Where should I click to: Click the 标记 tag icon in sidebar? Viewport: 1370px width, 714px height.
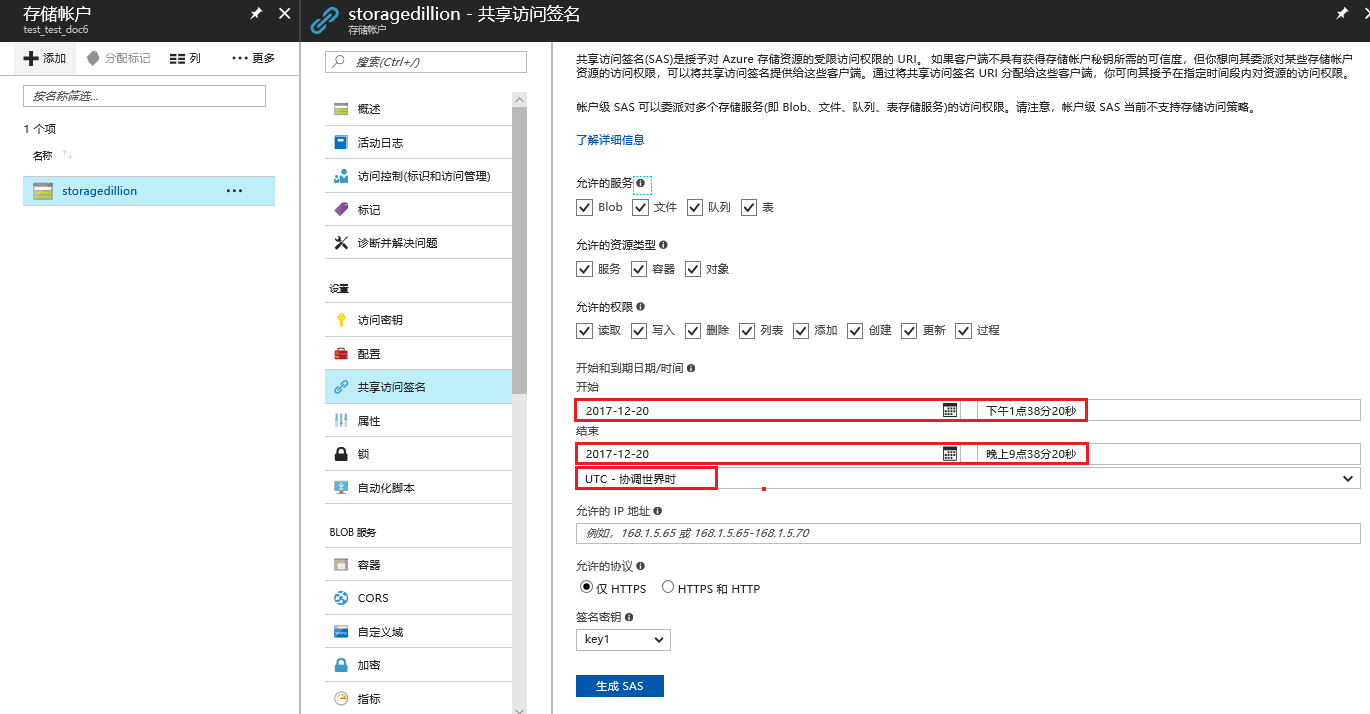click(341, 209)
